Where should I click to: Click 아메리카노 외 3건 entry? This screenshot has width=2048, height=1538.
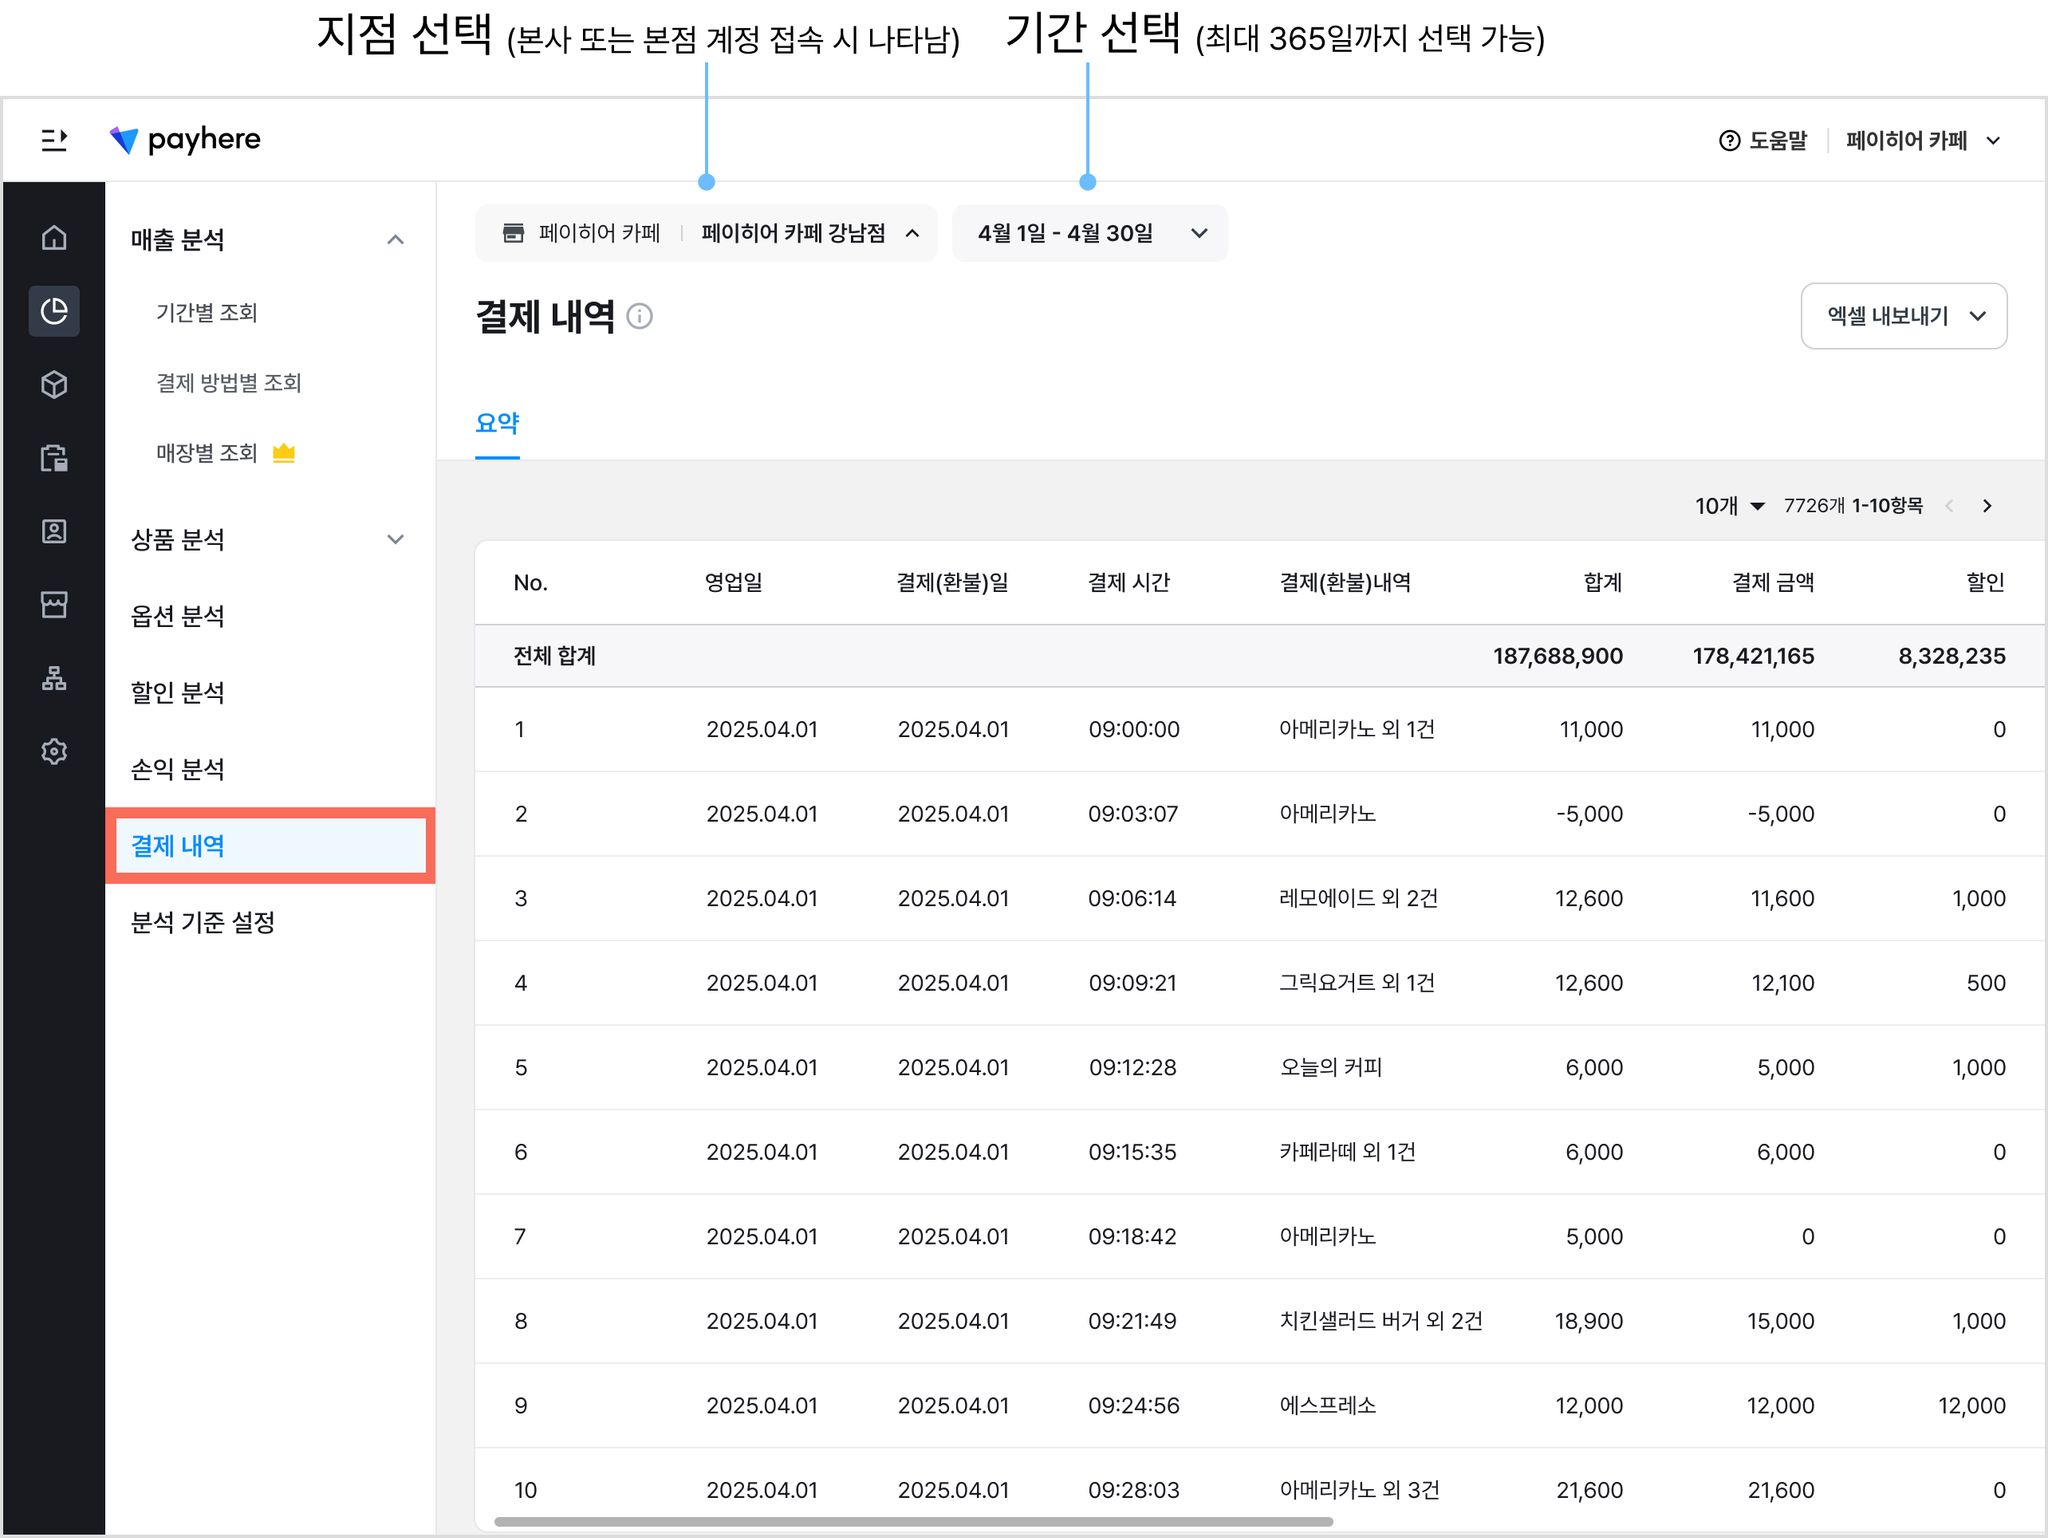(x=1359, y=1490)
